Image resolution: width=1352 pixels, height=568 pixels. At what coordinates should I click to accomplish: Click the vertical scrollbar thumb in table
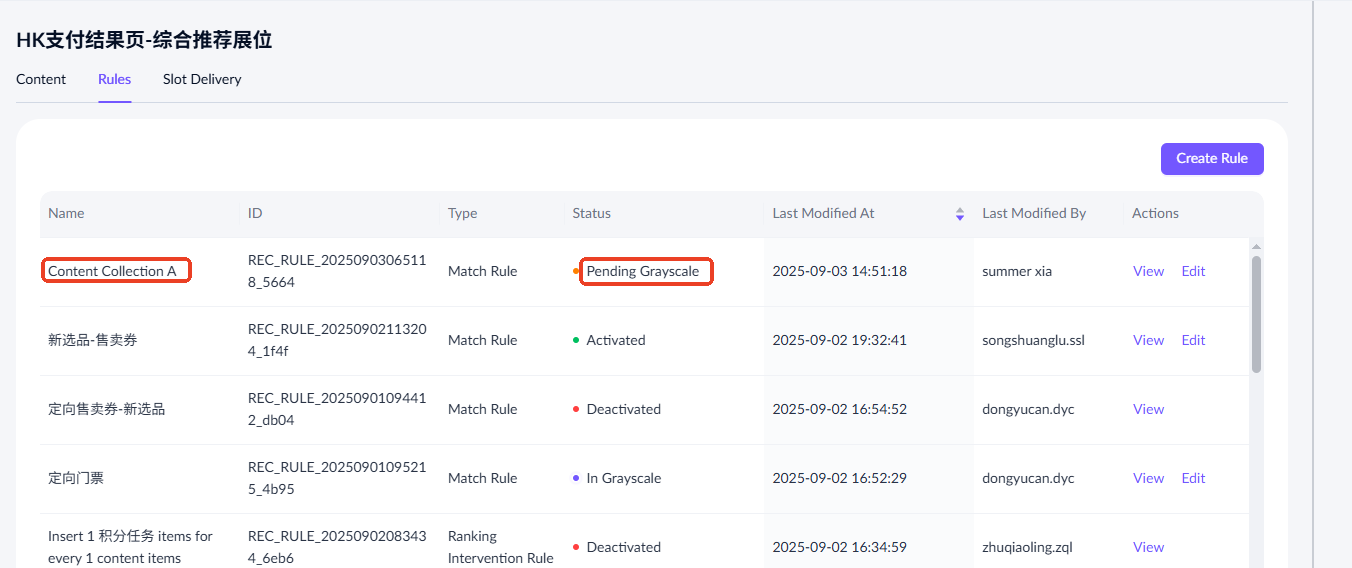(1256, 314)
